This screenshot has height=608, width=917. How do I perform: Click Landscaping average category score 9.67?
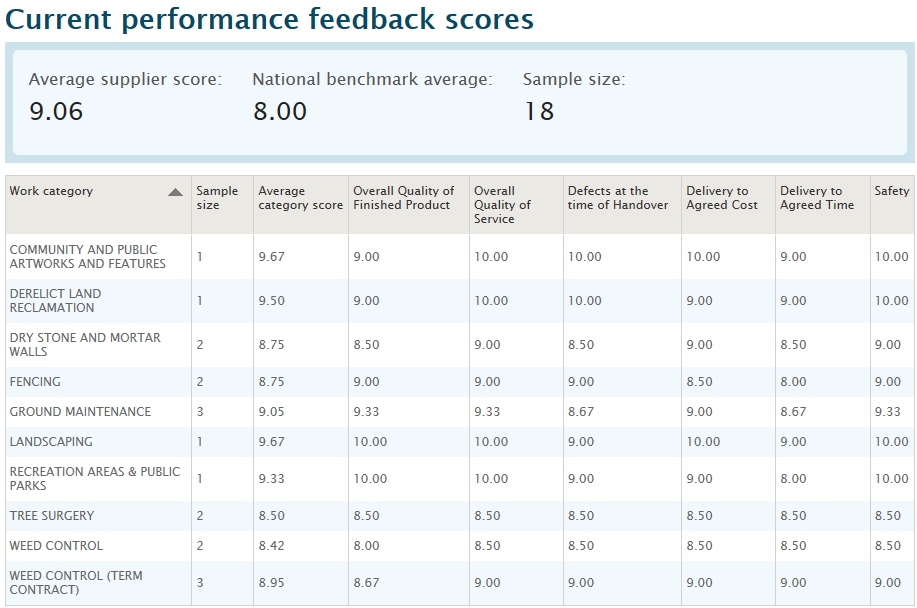[271, 441]
